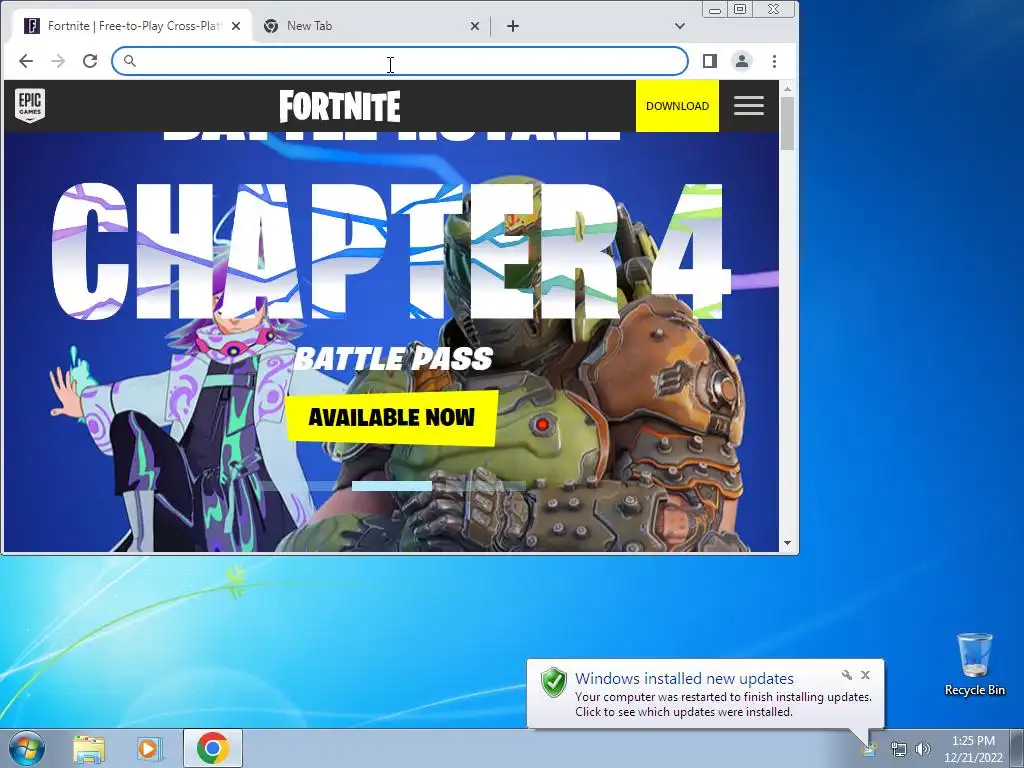Screen dimensions: 1024x768
Task: Close the Fortnite tab
Action: (236, 26)
